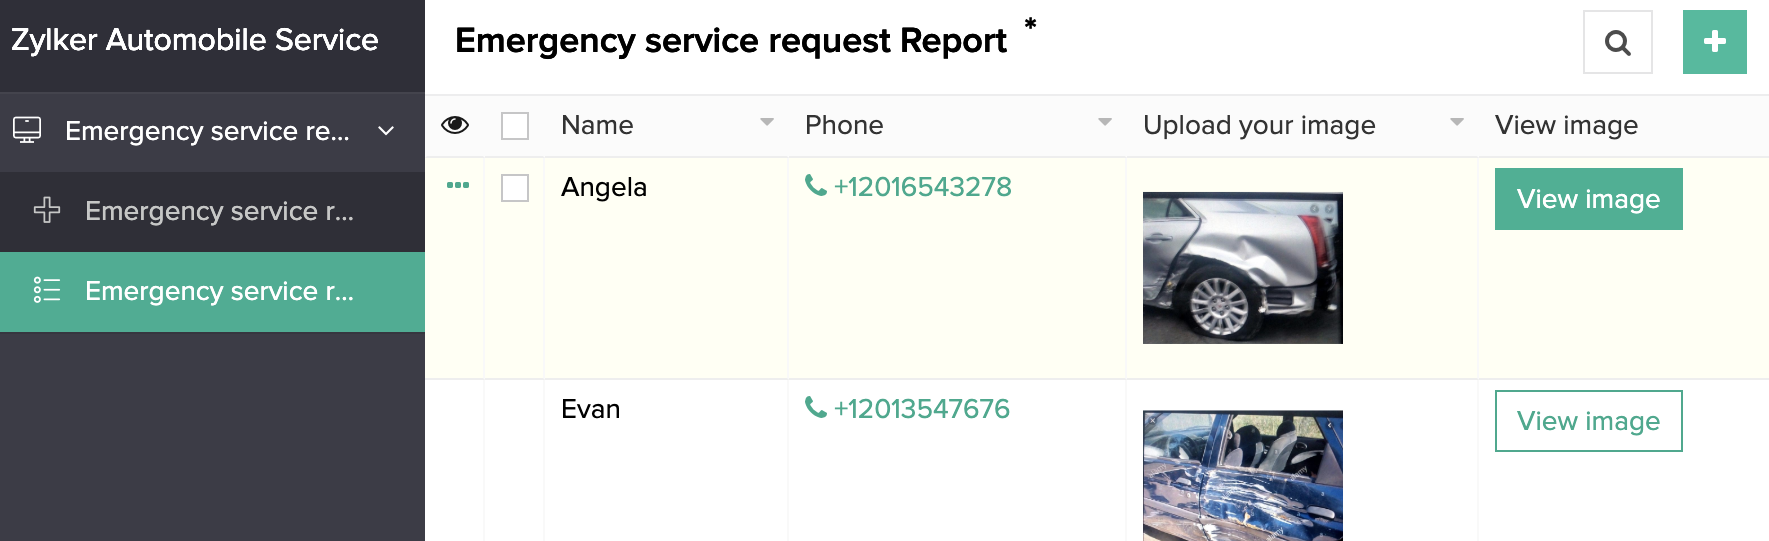Open the three-dot menu for Angela's row
Image resolution: width=1769 pixels, height=541 pixels.
458,185
